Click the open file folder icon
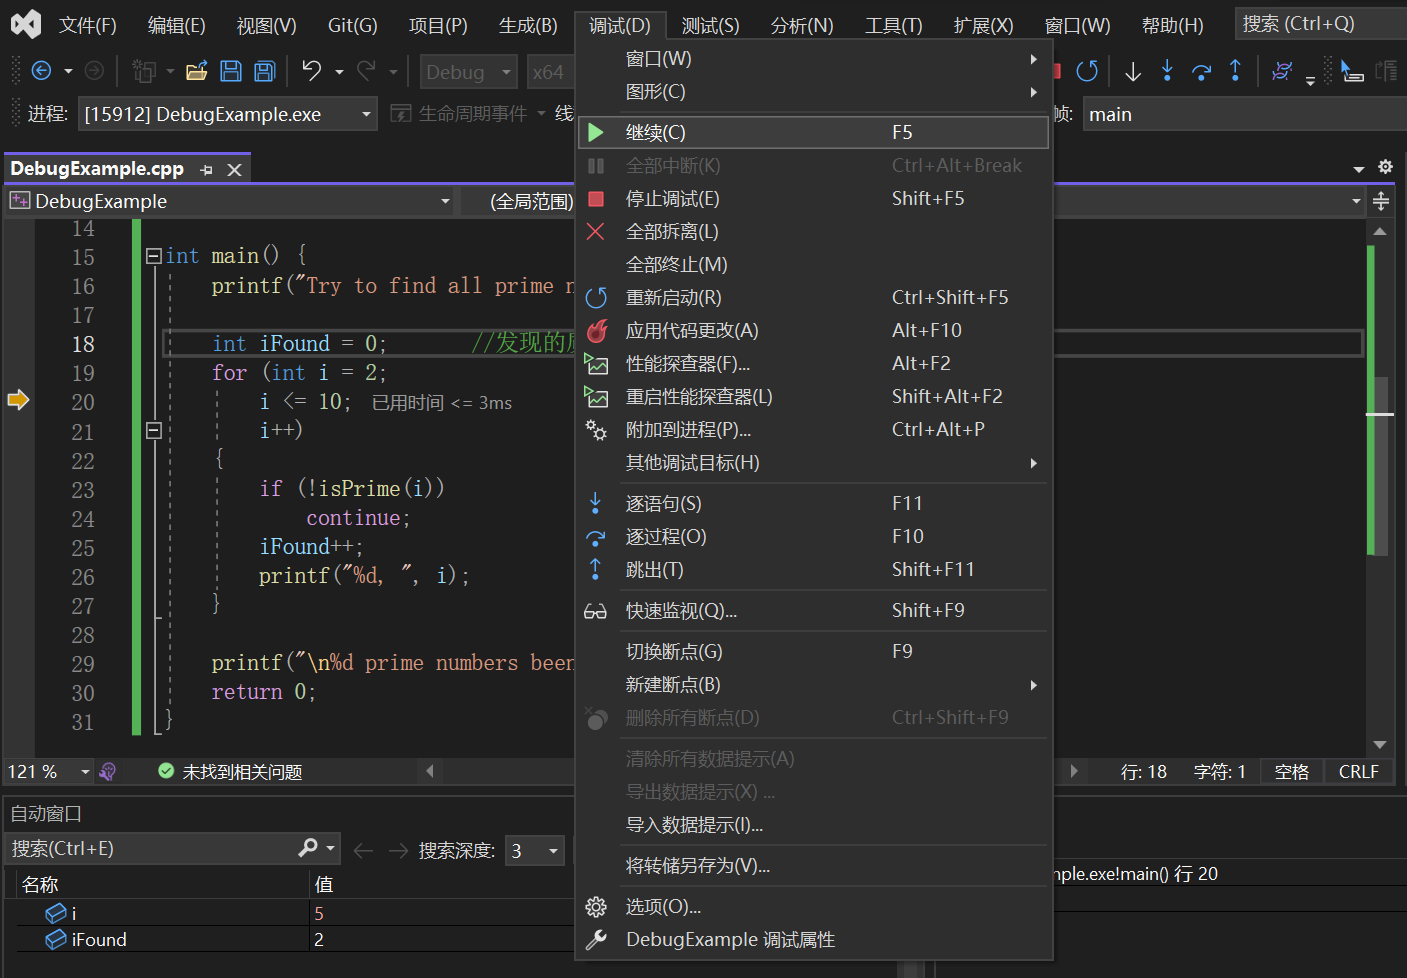 (197, 71)
